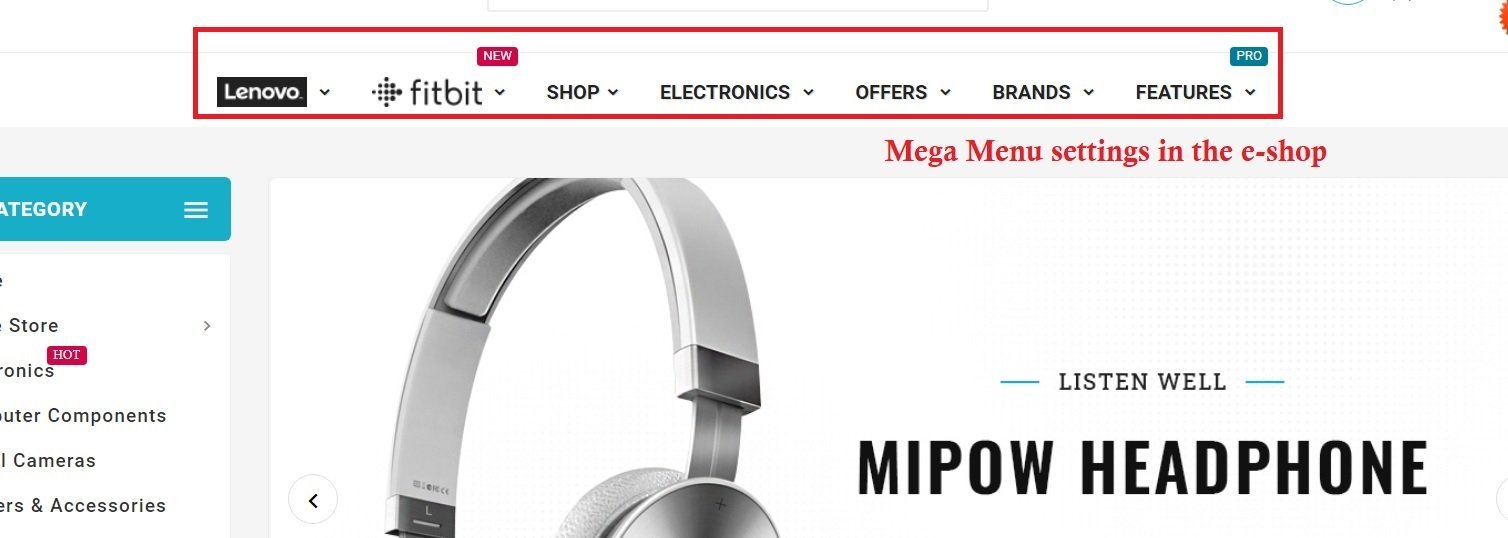Open the FEATURES menu
This screenshot has height=538, width=1508.
1195,92
